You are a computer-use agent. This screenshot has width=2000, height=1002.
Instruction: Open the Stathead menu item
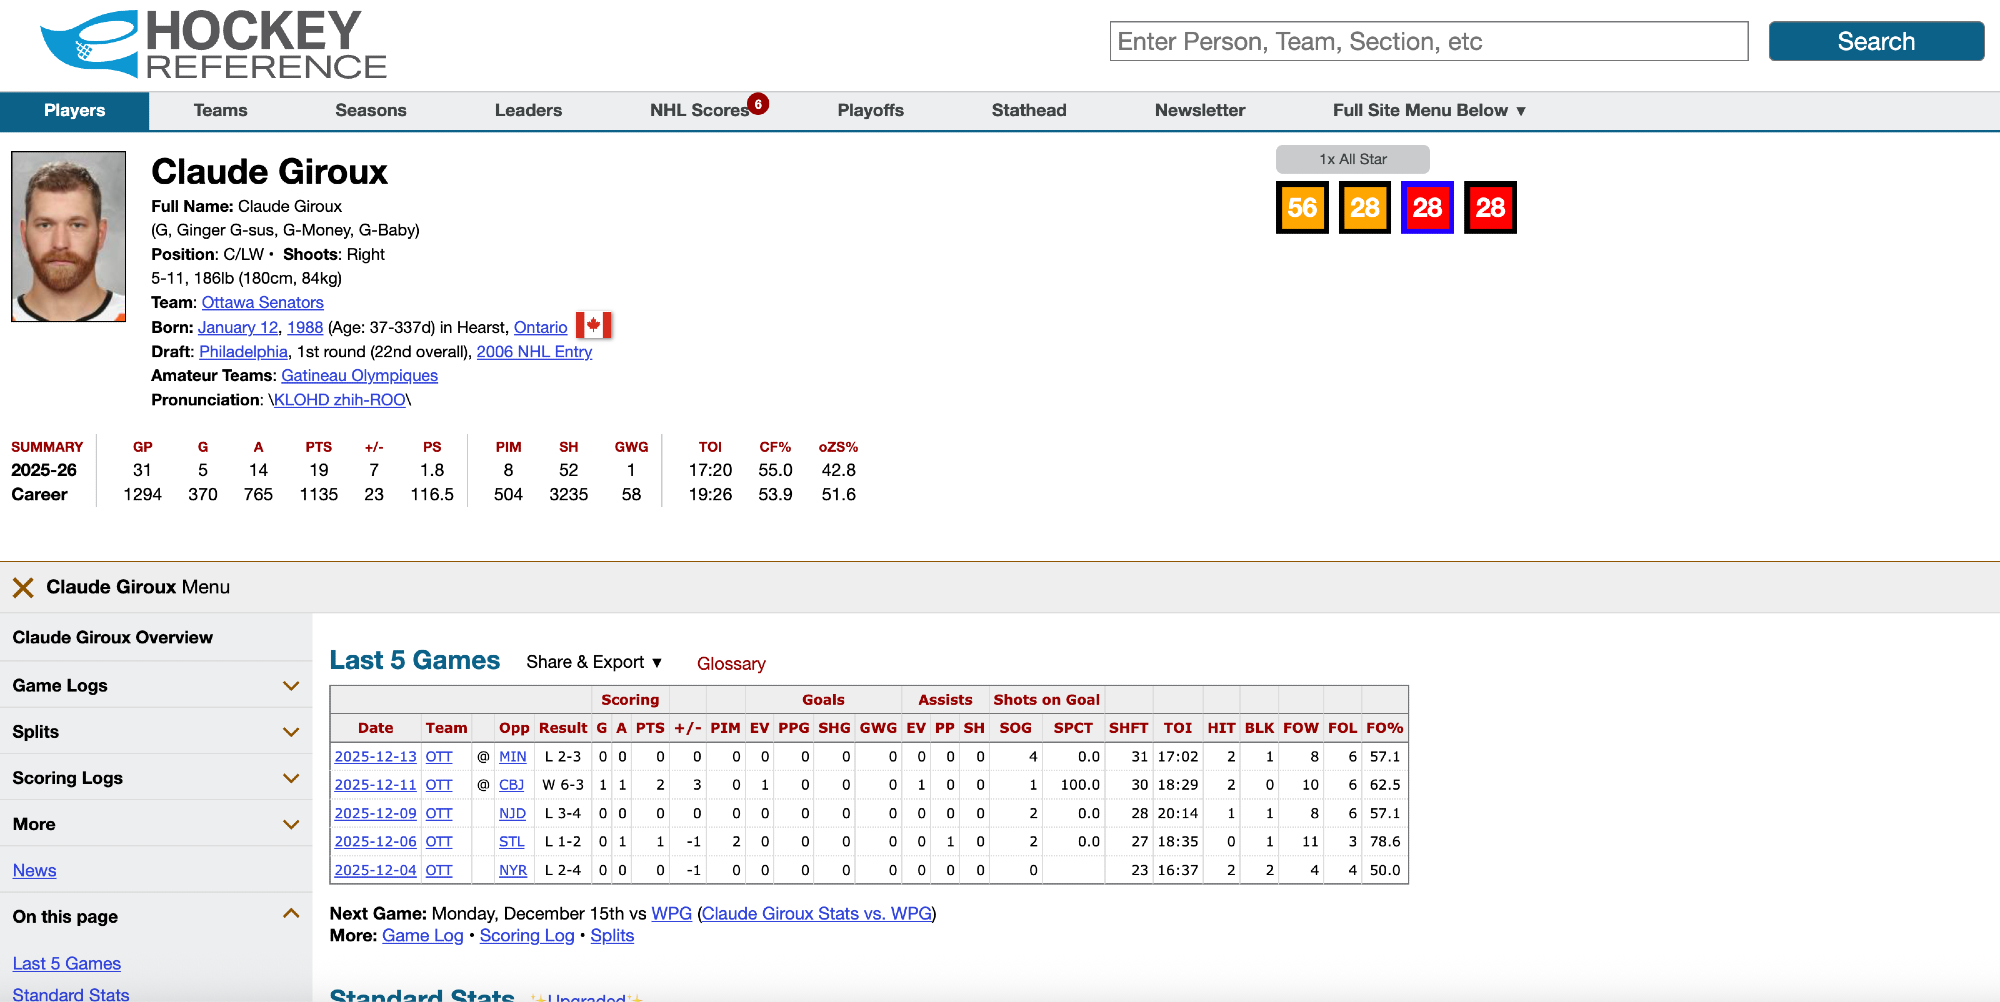tap(1028, 110)
